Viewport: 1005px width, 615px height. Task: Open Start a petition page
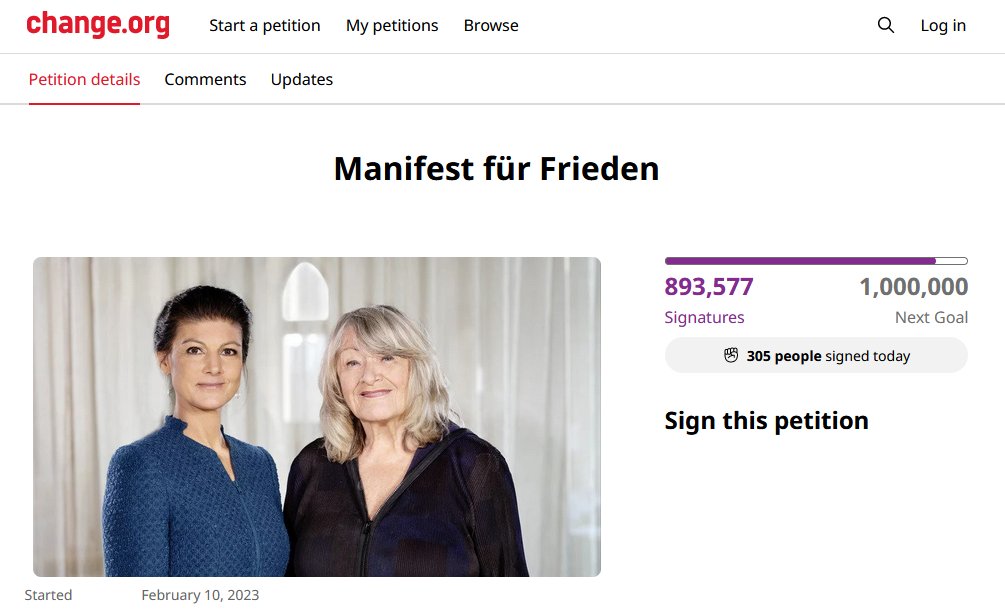(x=265, y=26)
